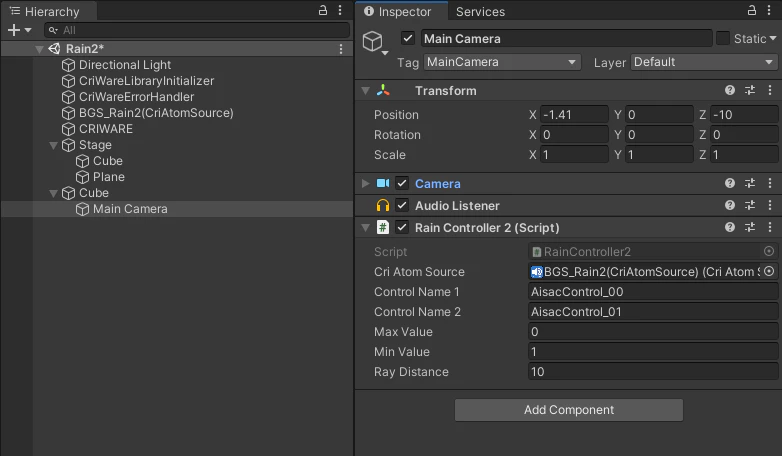Edit the Main Camera name field
The image size is (782, 456).
pos(567,38)
